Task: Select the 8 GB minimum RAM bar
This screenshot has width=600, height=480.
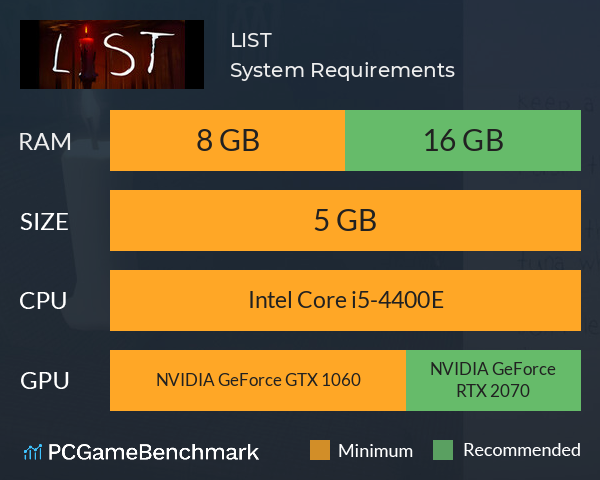Action: (227, 140)
